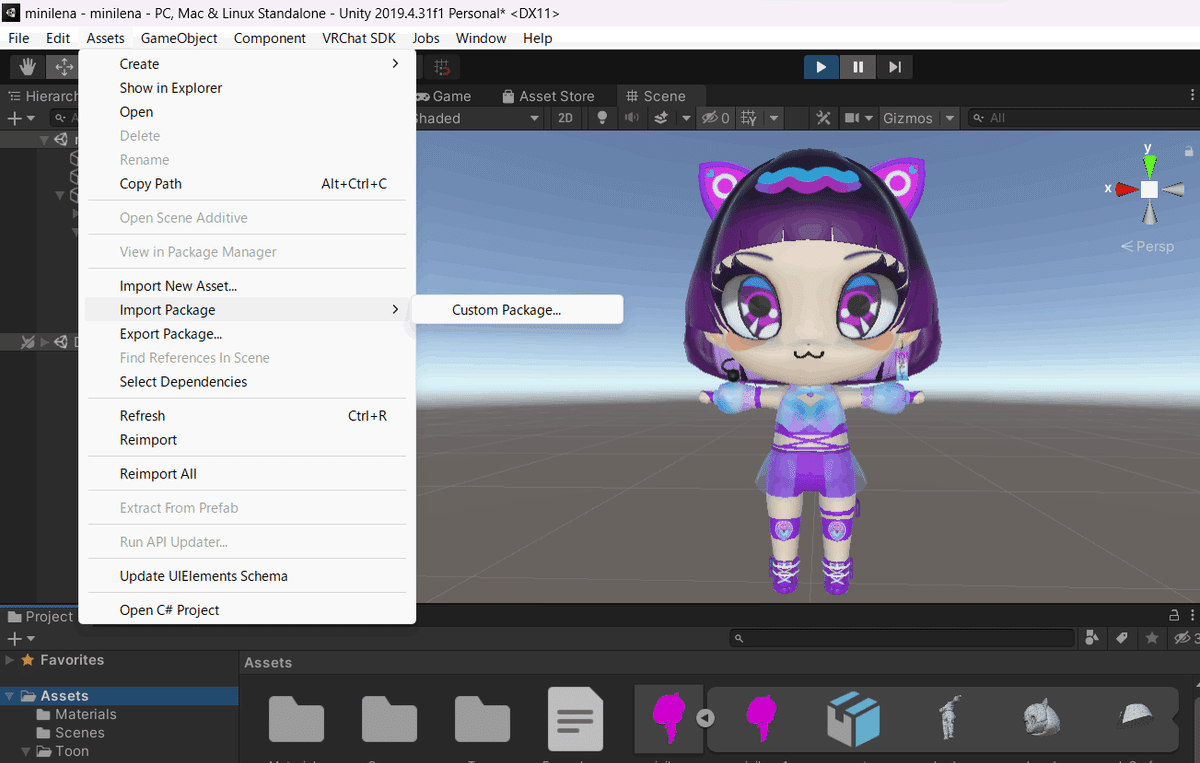Choose Custom Package... from the submenu
Screen dimensions: 1200x763
(518, 310)
